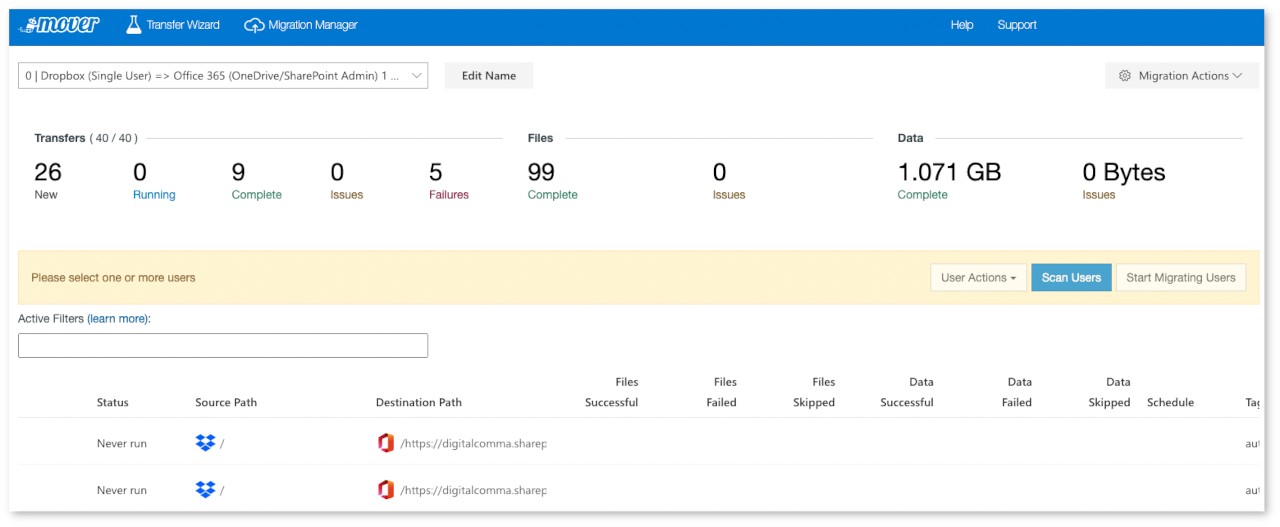Open the Support menu item
The width and height of the screenshot is (1280, 527).
tap(1017, 25)
